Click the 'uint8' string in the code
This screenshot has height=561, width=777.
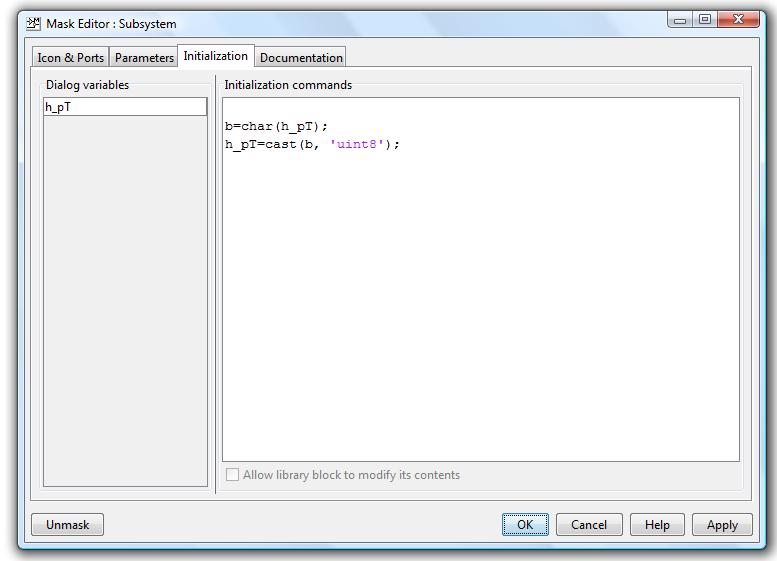[357, 144]
